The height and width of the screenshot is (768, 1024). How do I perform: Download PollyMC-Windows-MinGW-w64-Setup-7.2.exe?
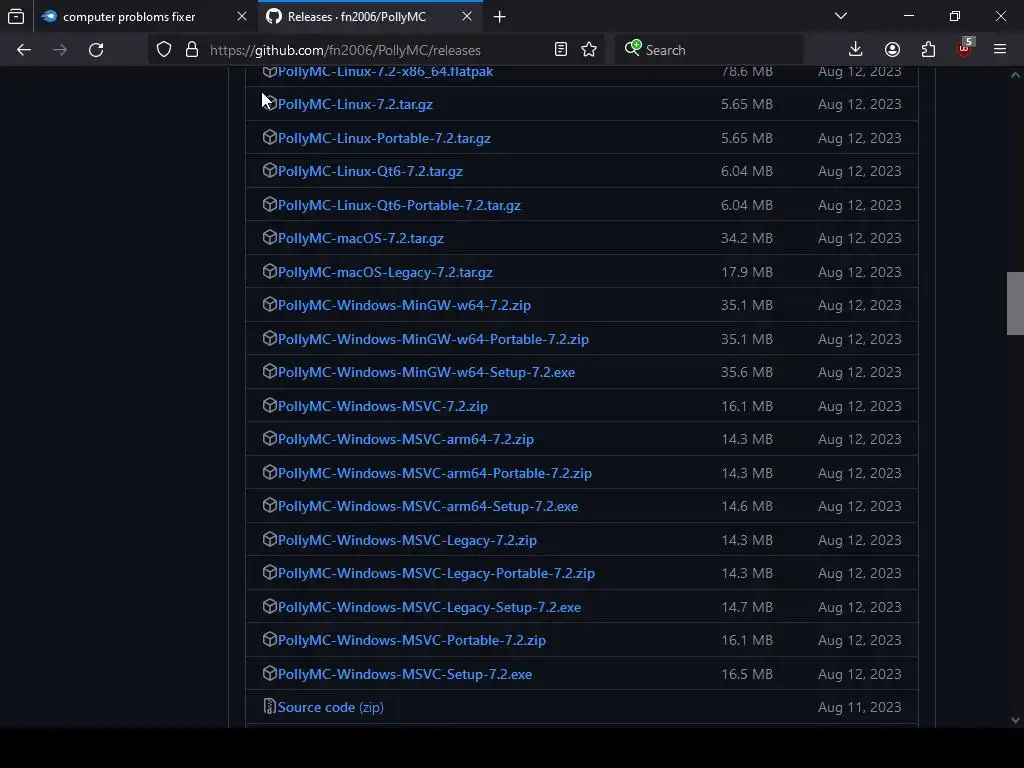[x=426, y=372]
